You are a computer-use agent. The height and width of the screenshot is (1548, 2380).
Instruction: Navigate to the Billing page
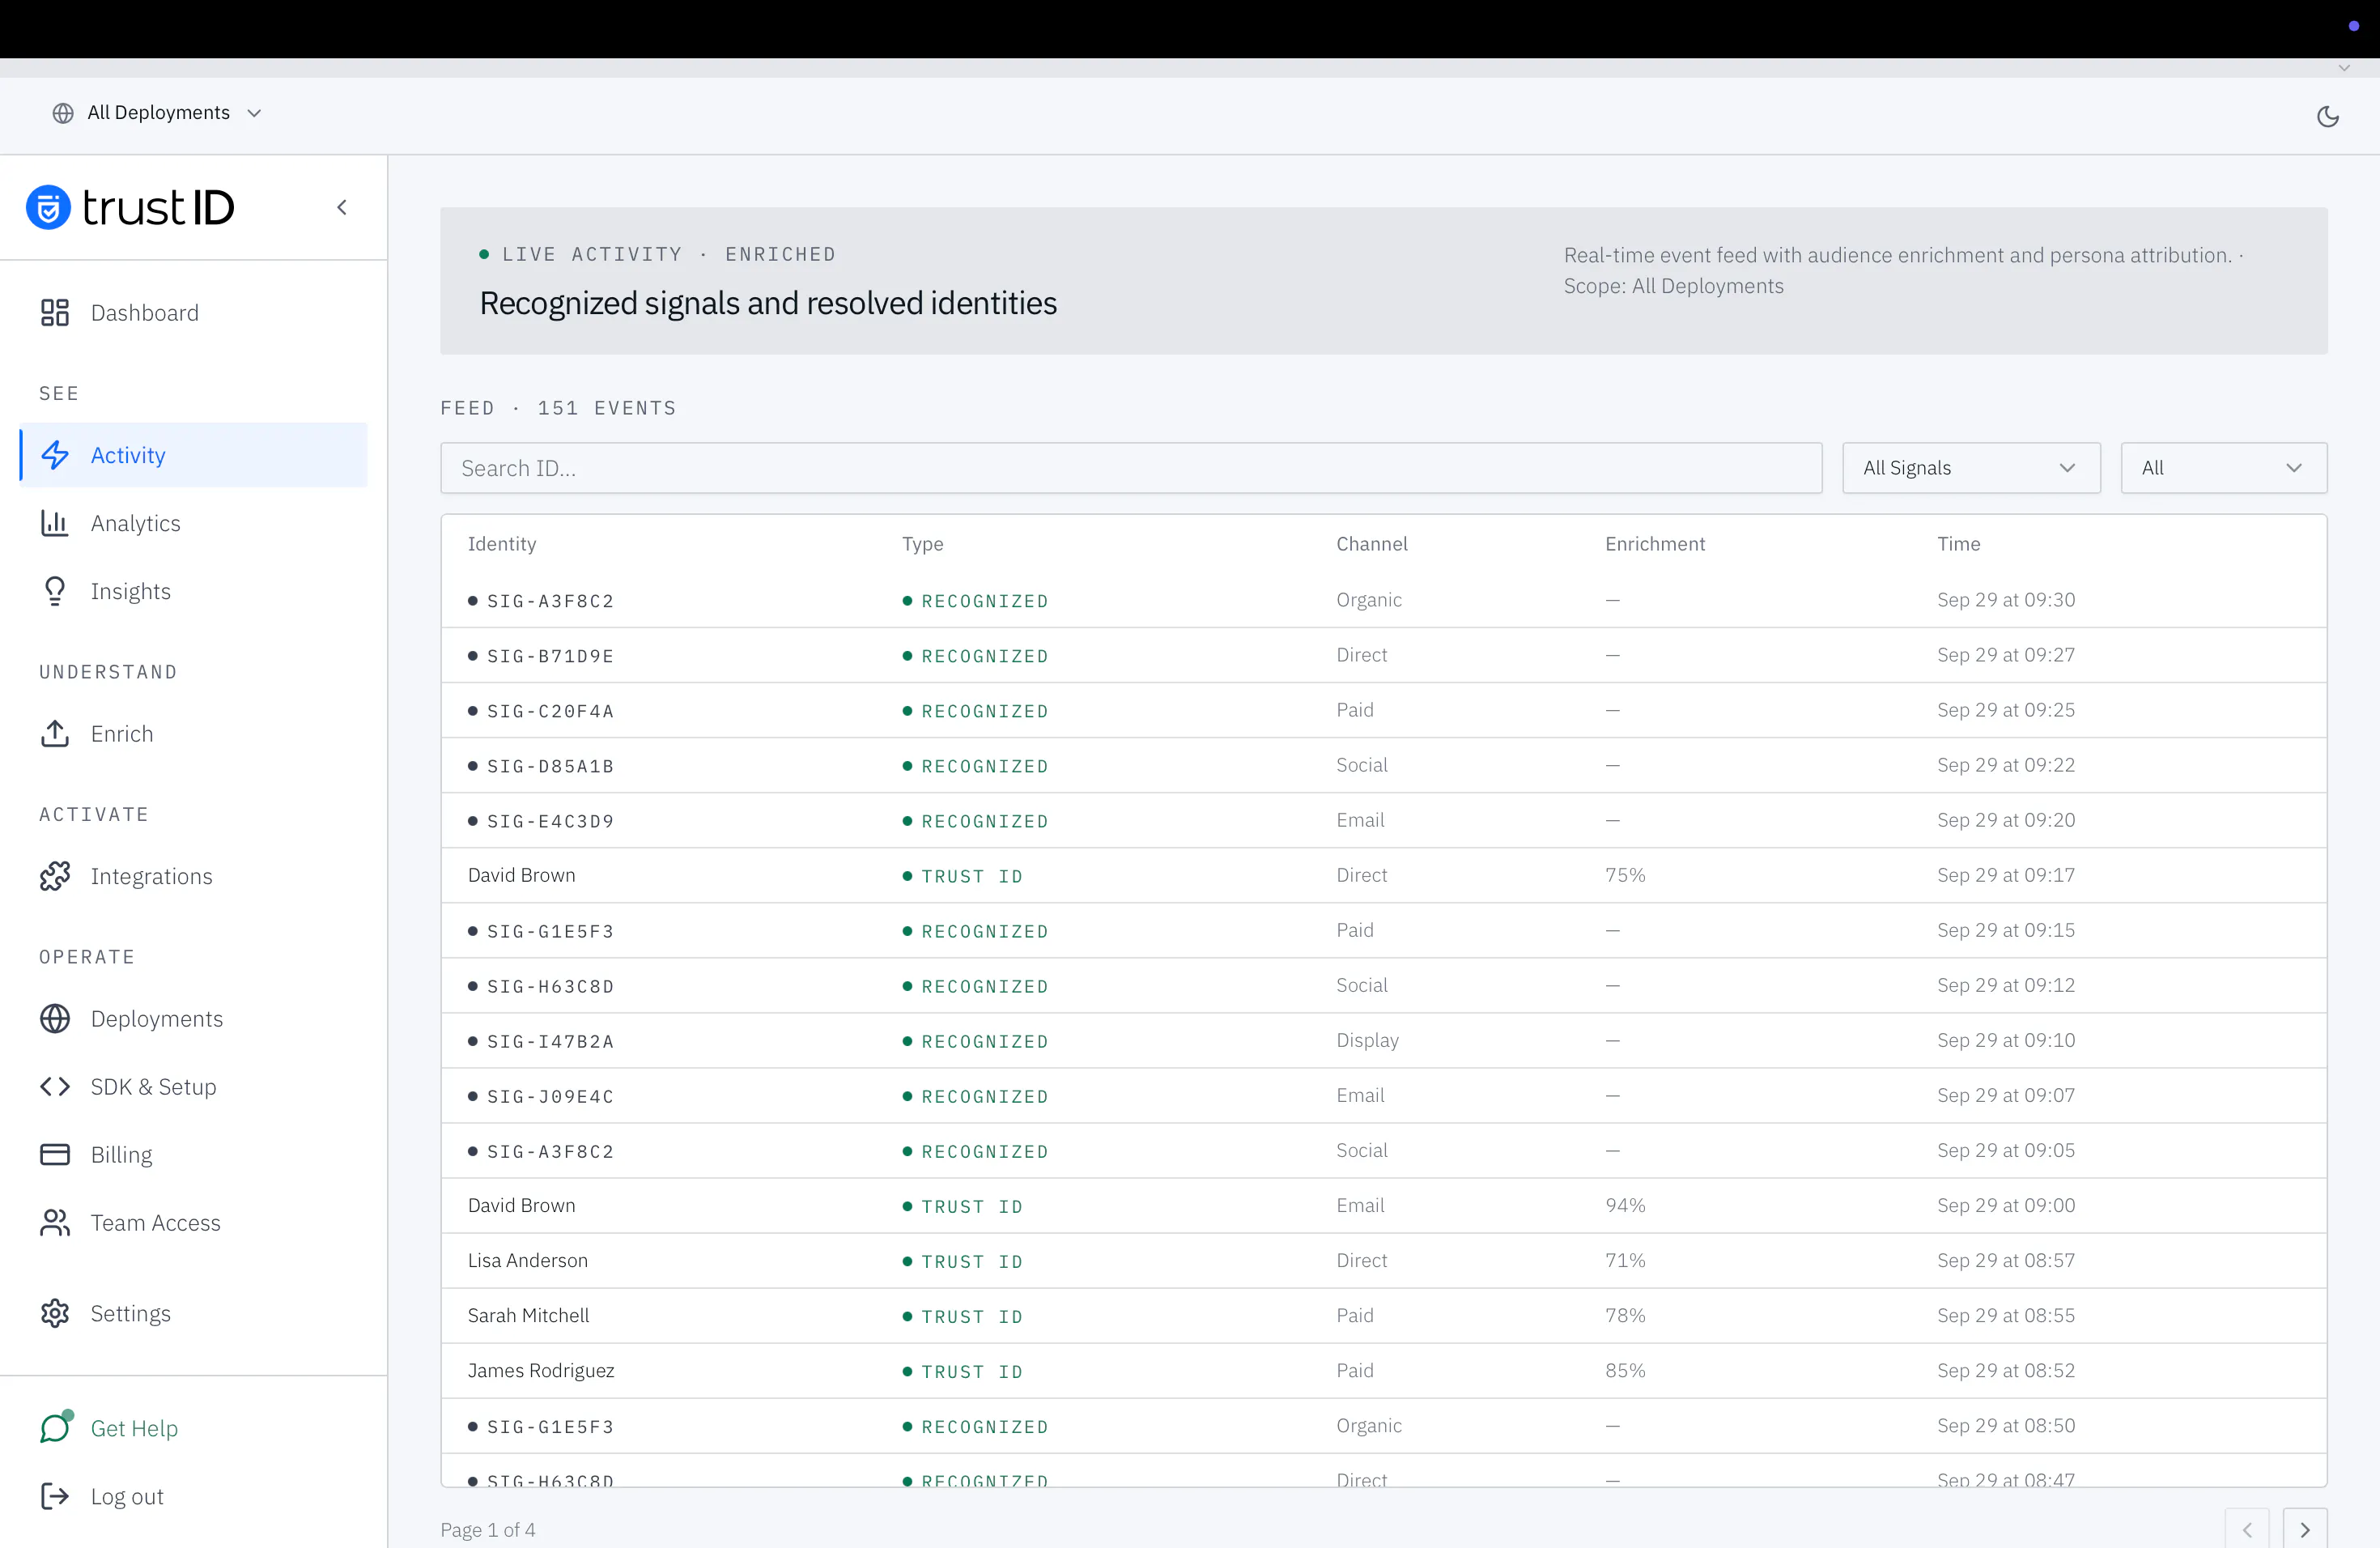[x=193, y=1154]
